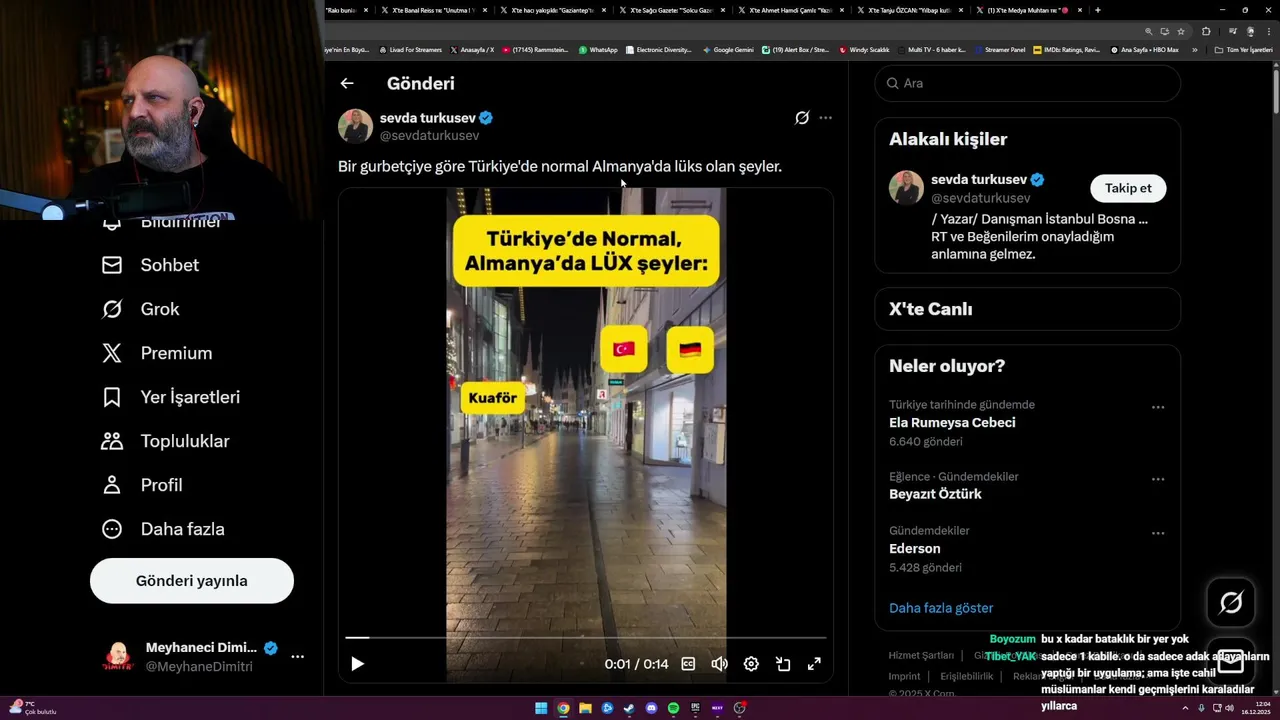Image resolution: width=1280 pixels, height=720 pixels.
Task: Open File Explorer from the taskbar
Action: click(x=585, y=708)
